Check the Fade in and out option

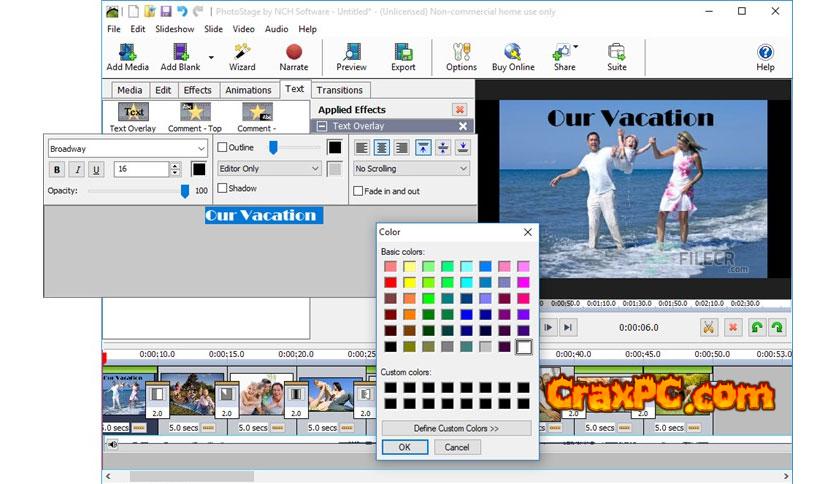click(x=360, y=191)
